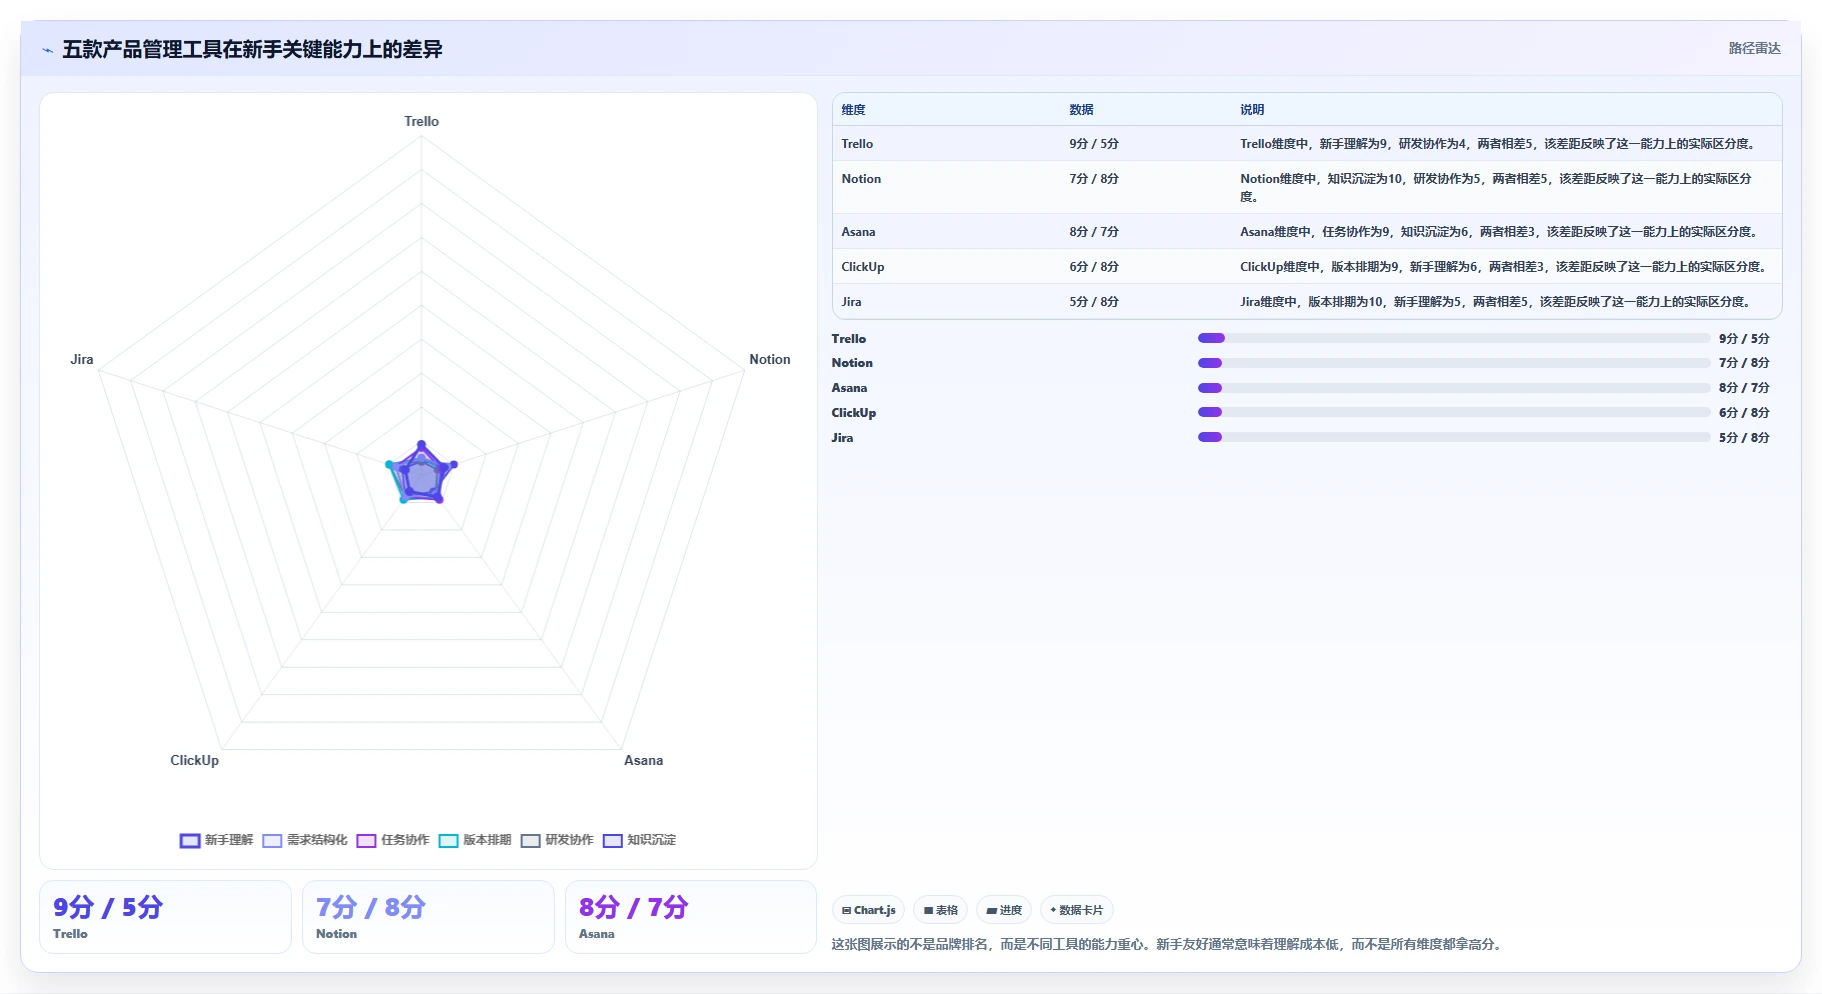1822x994 pixels.
Task: Click the 表格 chip icon
Action: [x=928, y=911]
